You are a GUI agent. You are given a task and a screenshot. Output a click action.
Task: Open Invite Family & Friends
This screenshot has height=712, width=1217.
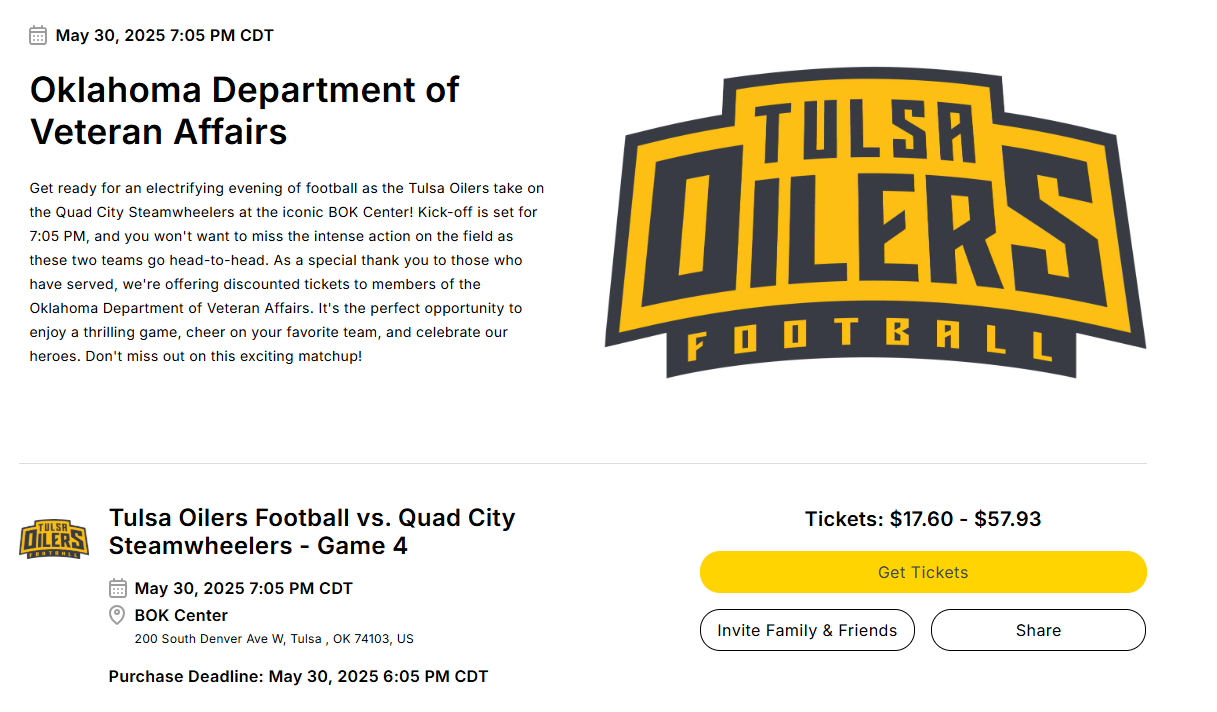807,630
